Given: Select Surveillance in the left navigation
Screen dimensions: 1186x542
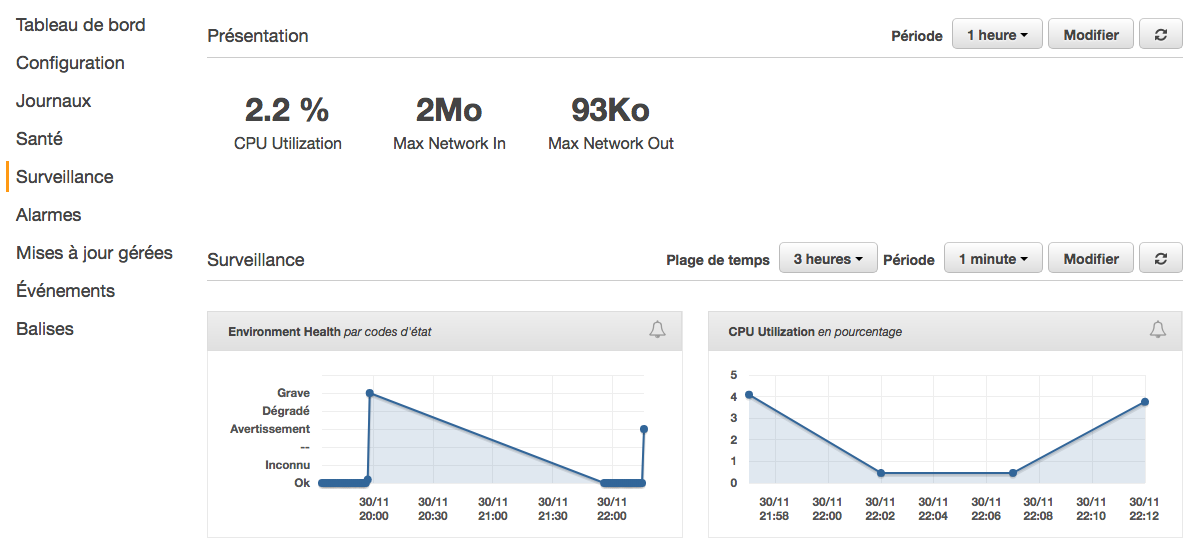Looking at the screenshot, I should [x=65, y=177].
